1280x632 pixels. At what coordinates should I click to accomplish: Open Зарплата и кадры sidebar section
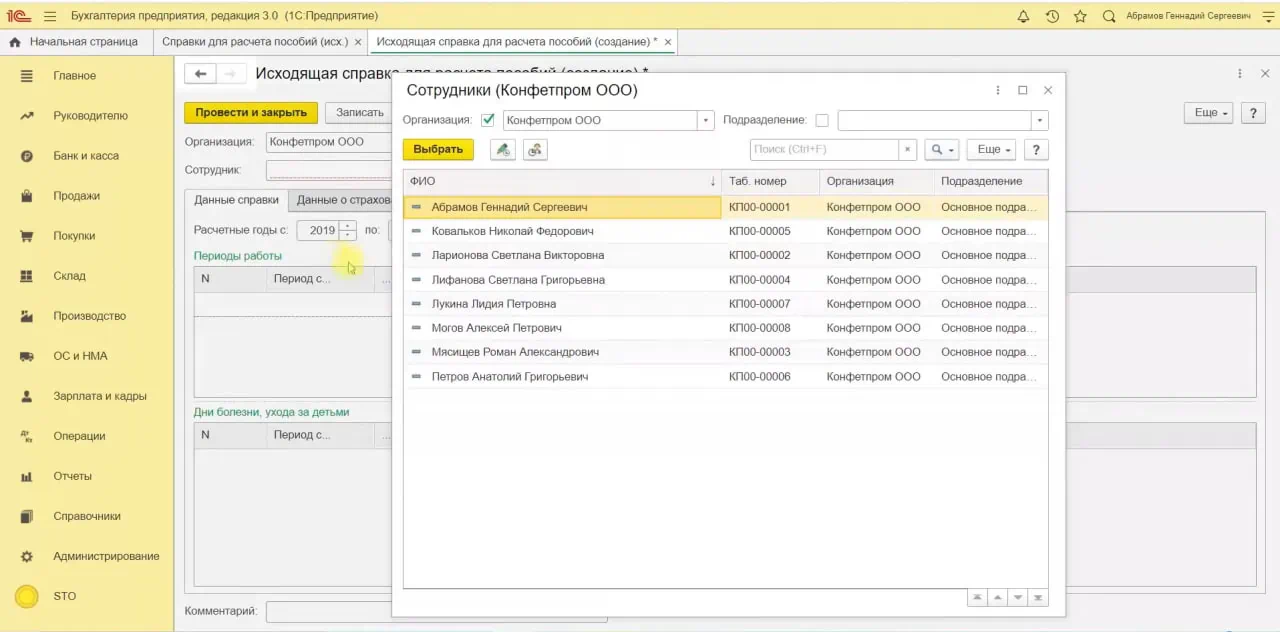(99, 396)
